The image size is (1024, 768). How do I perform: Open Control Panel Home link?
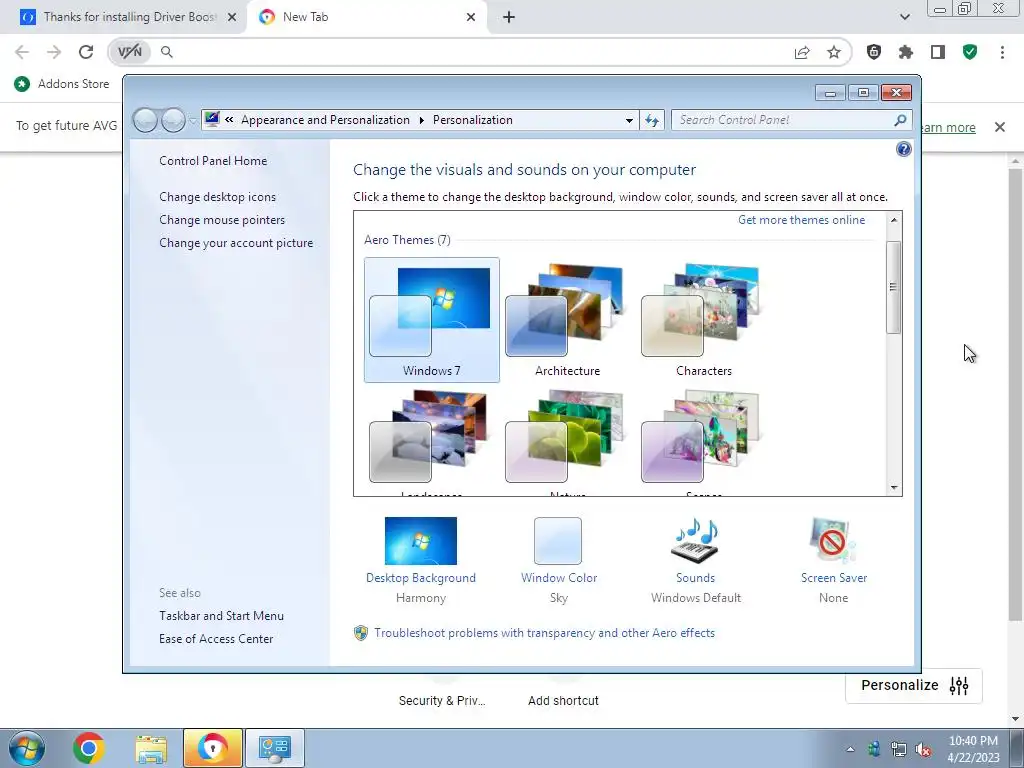click(213, 161)
